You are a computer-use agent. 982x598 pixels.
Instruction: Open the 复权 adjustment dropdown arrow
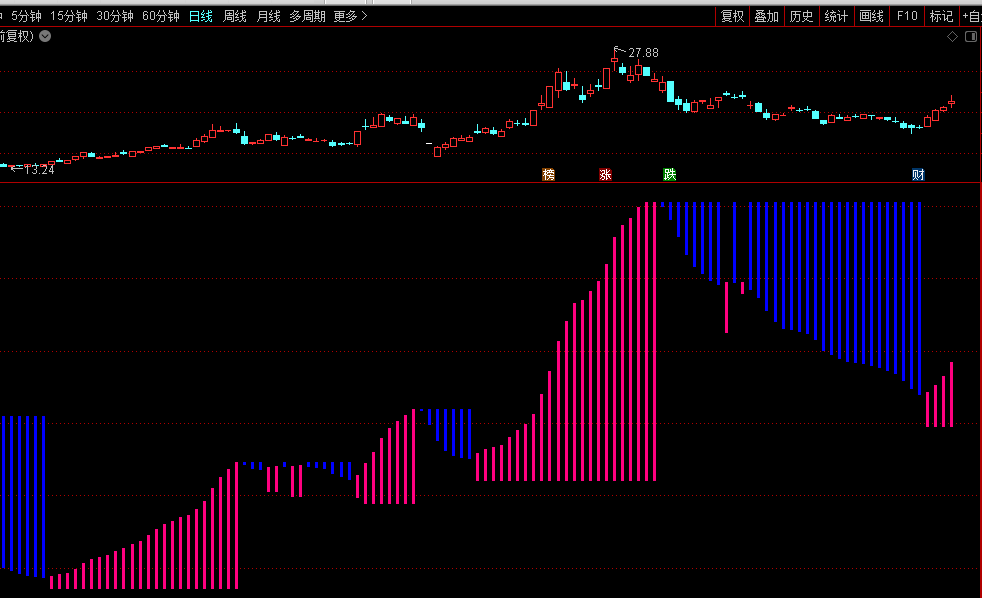[45, 36]
